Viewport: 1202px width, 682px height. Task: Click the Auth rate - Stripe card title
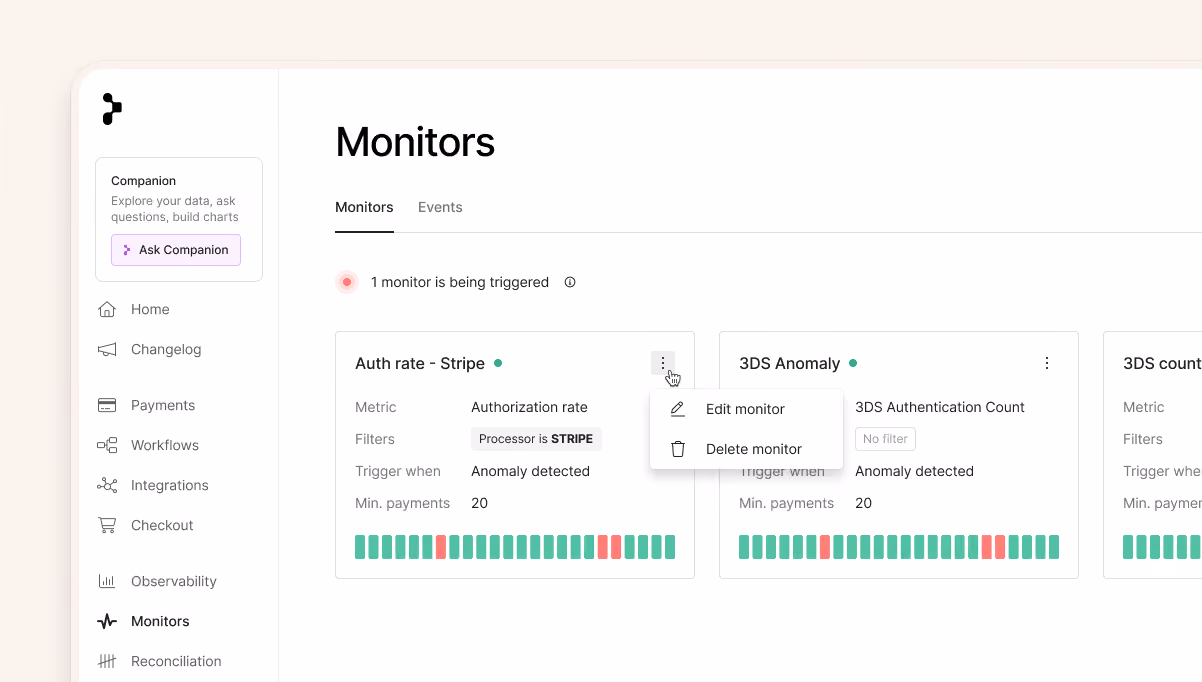coord(420,363)
